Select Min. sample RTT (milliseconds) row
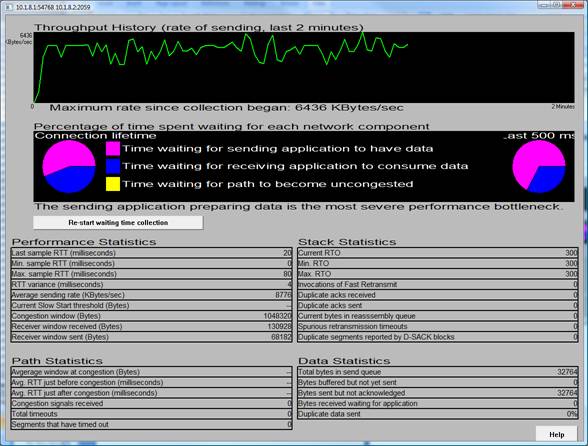The image size is (588, 446). (152, 263)
